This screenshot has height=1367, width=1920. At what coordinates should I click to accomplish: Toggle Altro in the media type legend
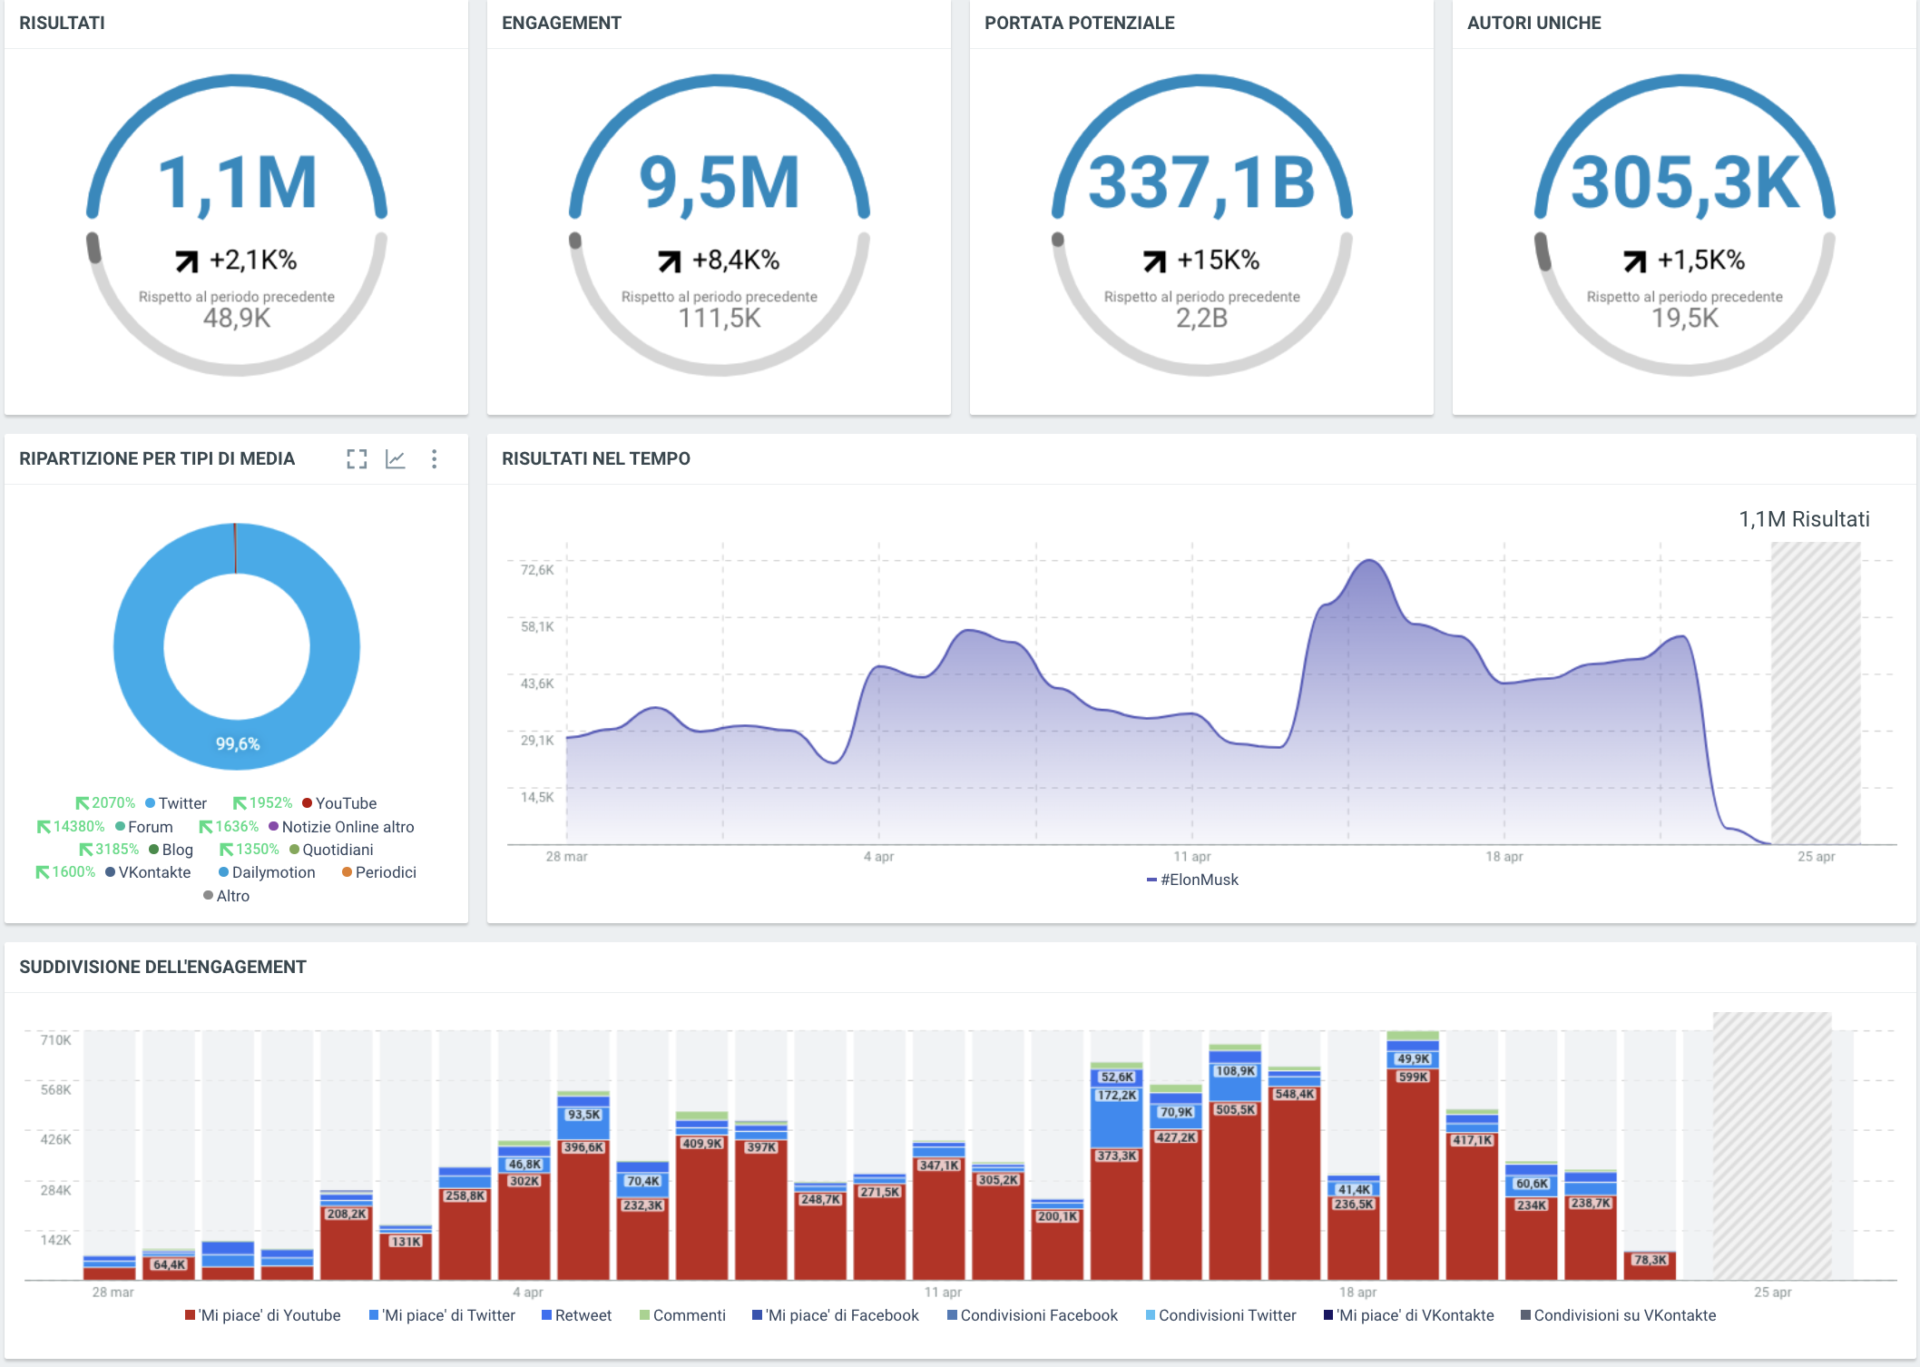tap(227, 896)
